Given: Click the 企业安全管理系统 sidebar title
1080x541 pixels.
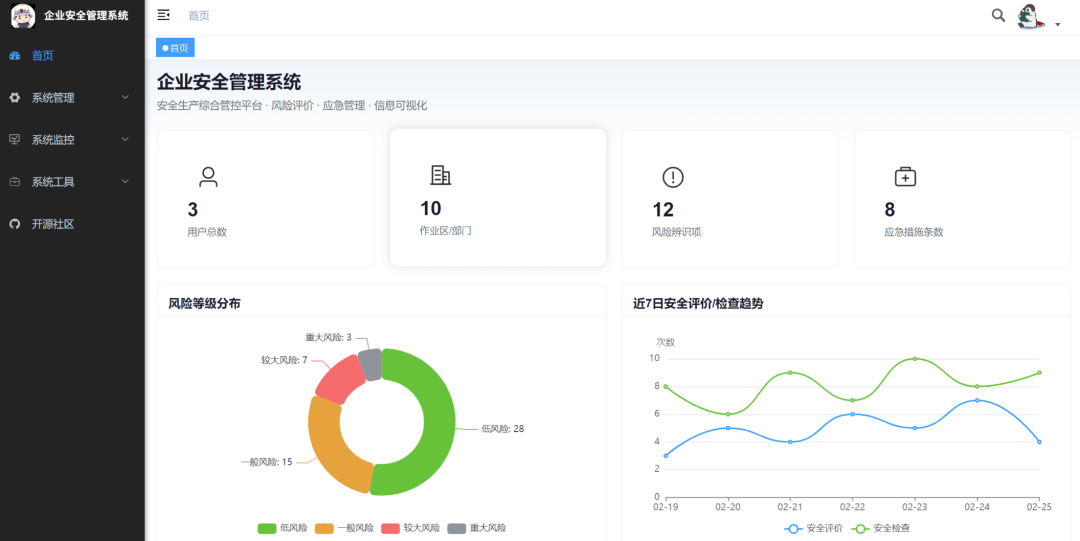Looking at the screenshot, I should pos(86,15).
